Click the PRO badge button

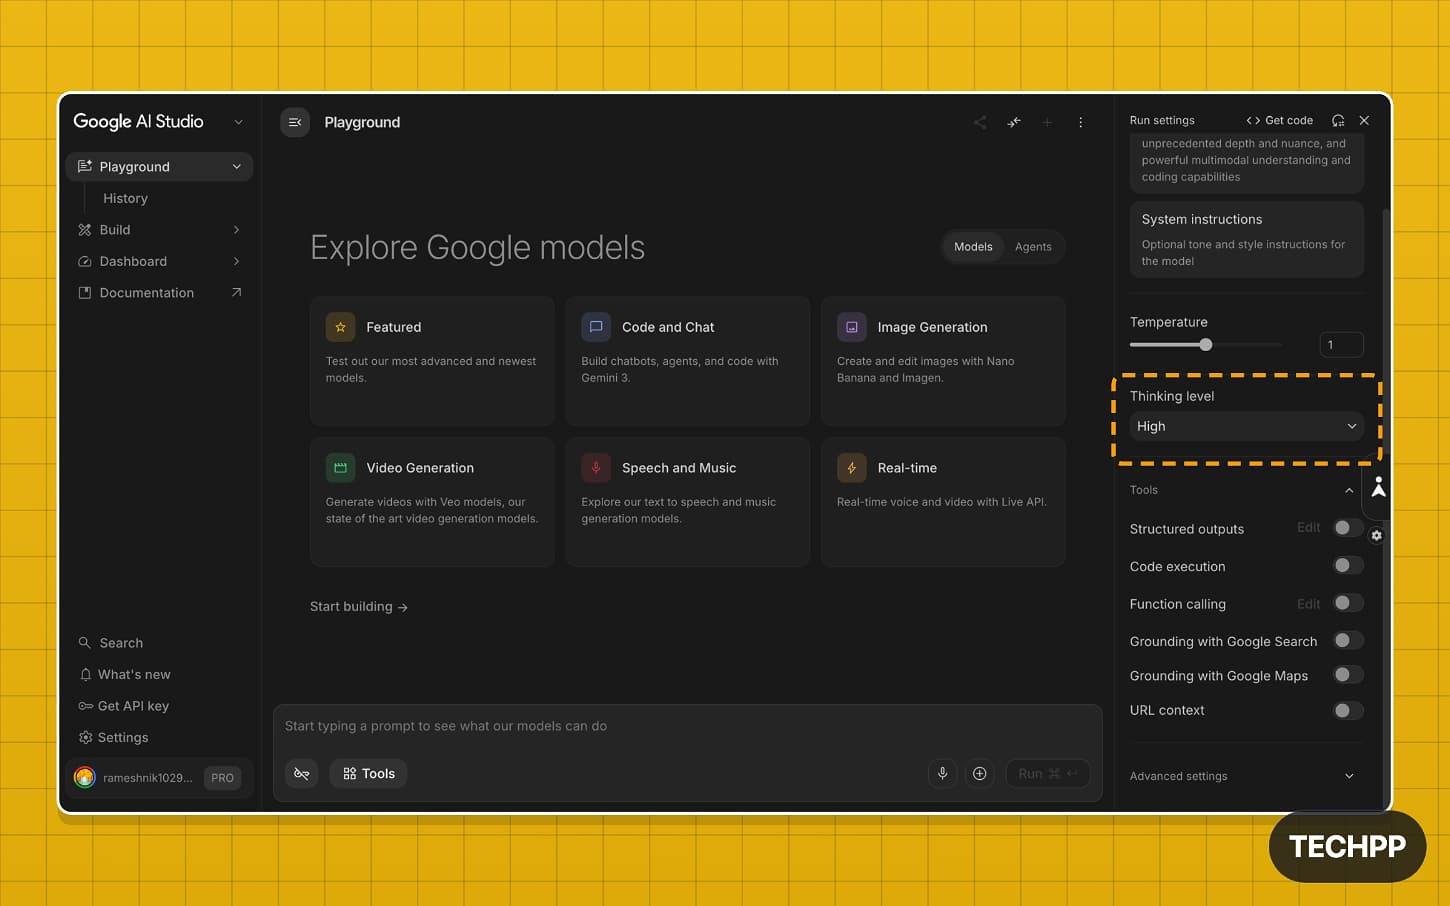point(222,777)
